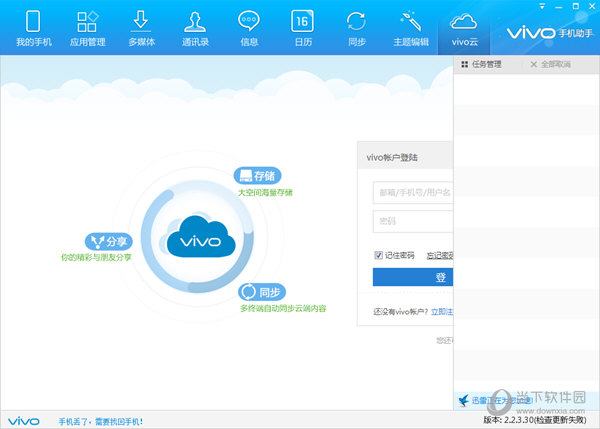
Task: Minimize the vivo assistant window
Action: pyautogui.click(x=559, y=7)
